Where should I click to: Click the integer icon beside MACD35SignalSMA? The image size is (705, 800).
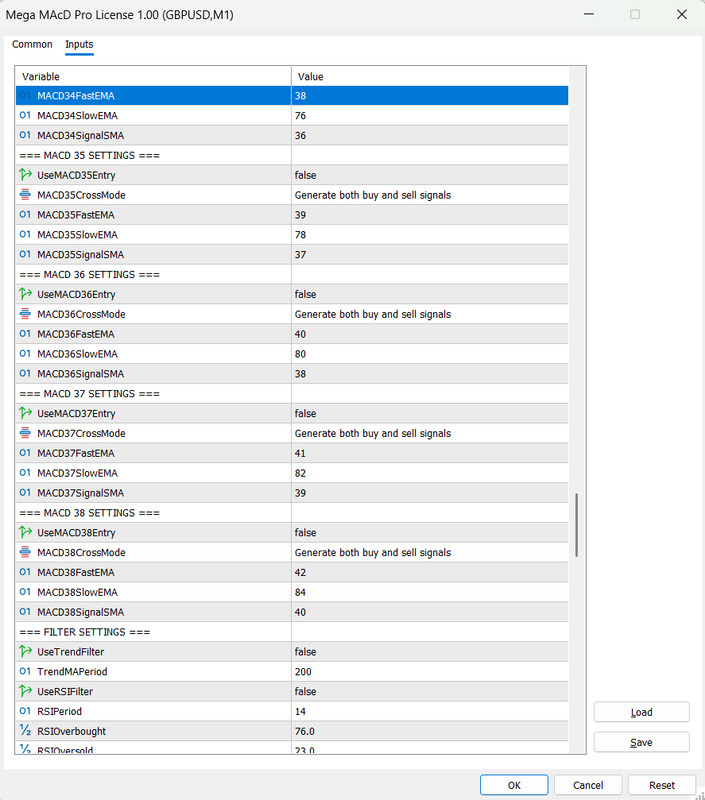pyautogui.click(x=25, y=255)
